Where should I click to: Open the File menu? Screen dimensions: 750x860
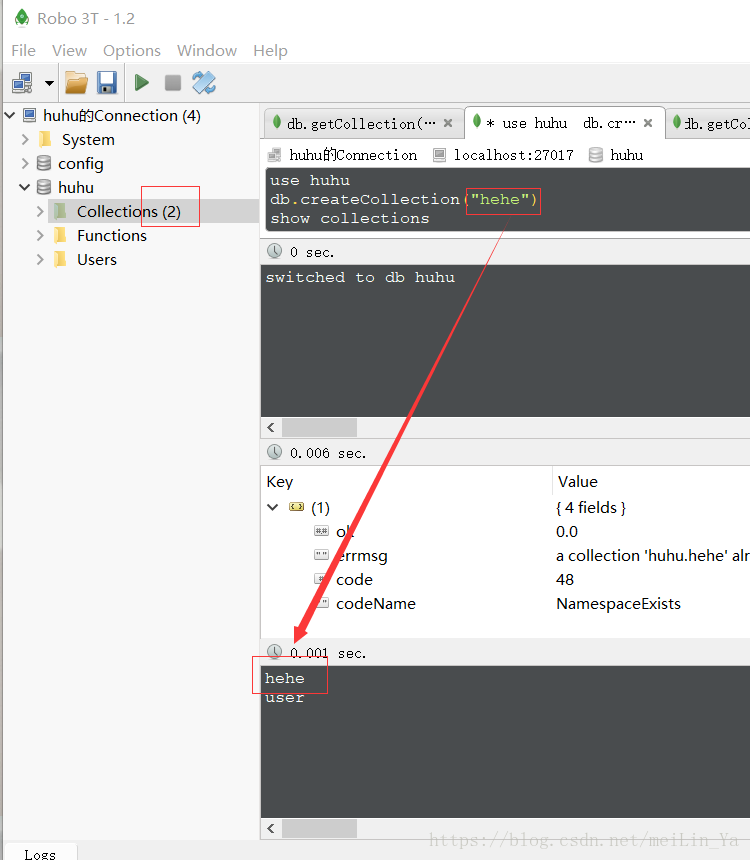point(24,50)
